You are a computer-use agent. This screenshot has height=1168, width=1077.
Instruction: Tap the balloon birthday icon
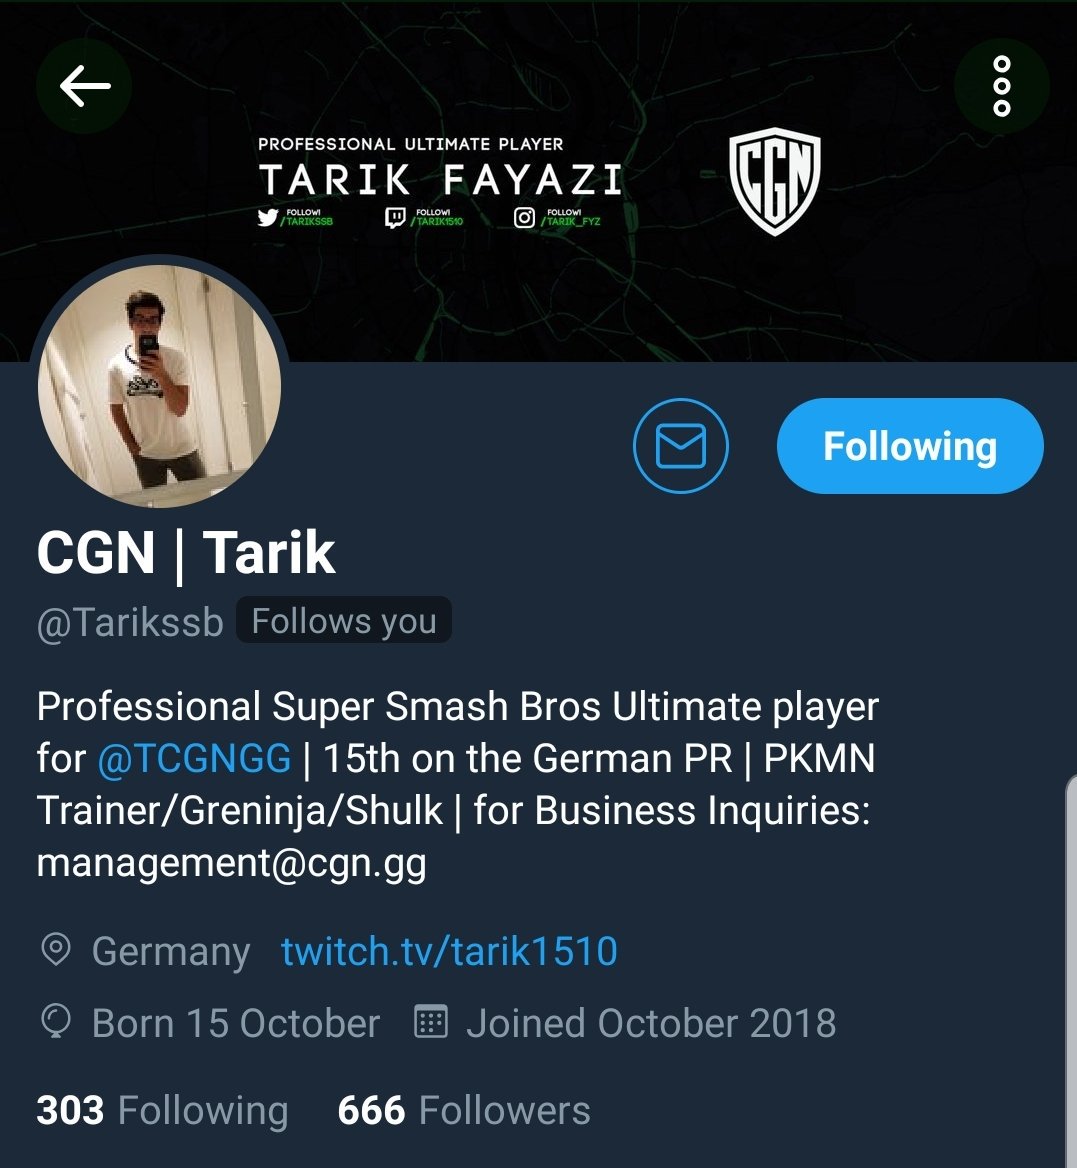pyautogui.click(x=56, y=1021)
